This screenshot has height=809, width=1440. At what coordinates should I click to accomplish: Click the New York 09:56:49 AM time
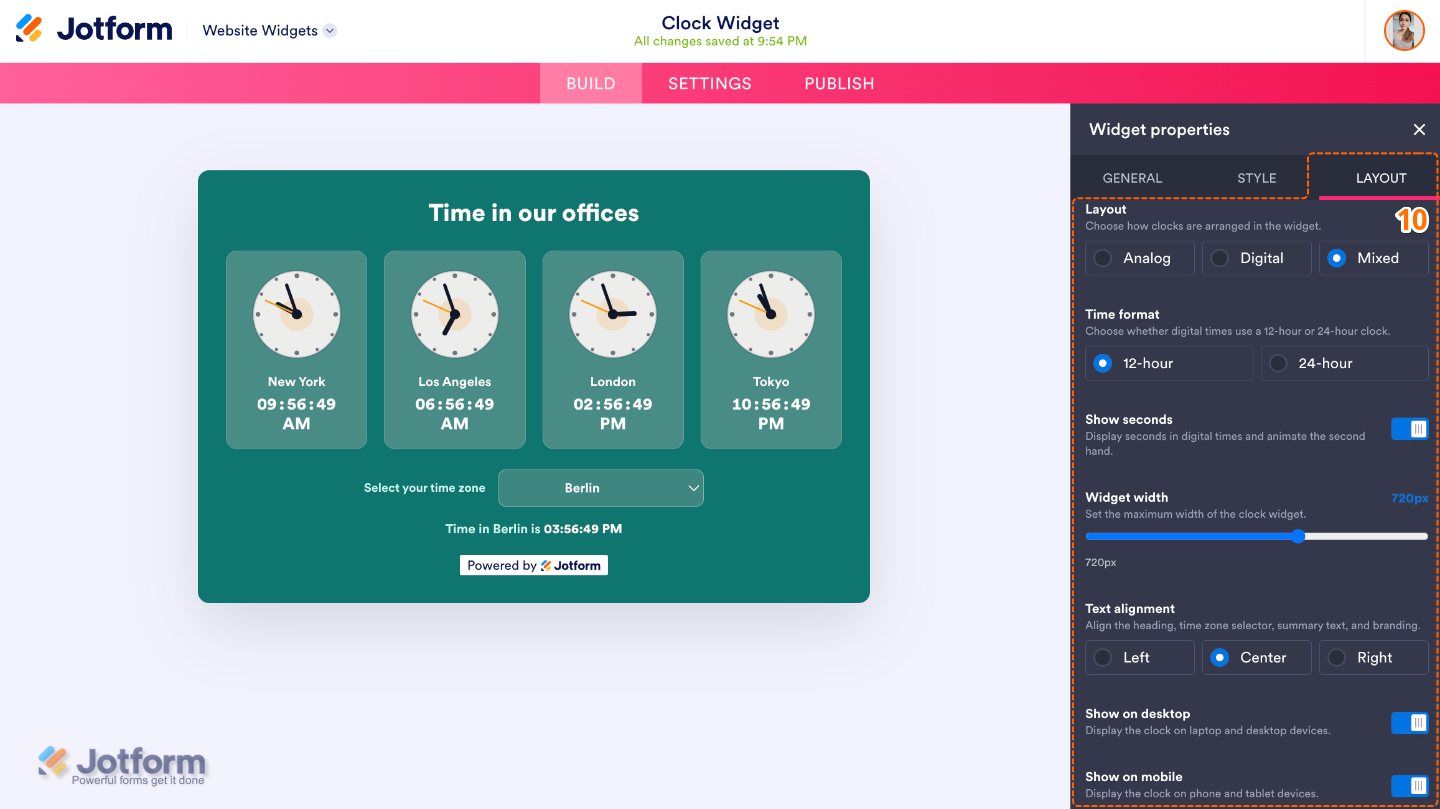[x=297, y=413]
